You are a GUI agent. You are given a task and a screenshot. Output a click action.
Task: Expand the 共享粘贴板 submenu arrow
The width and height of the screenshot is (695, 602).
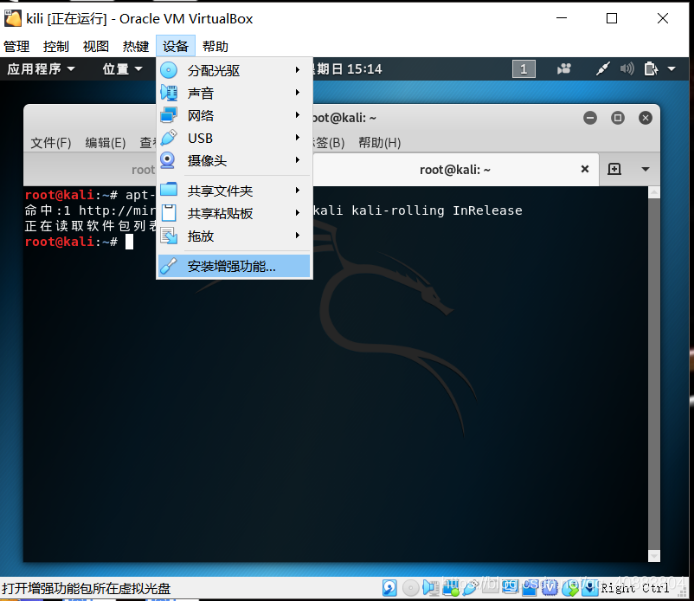coord(298,213)
